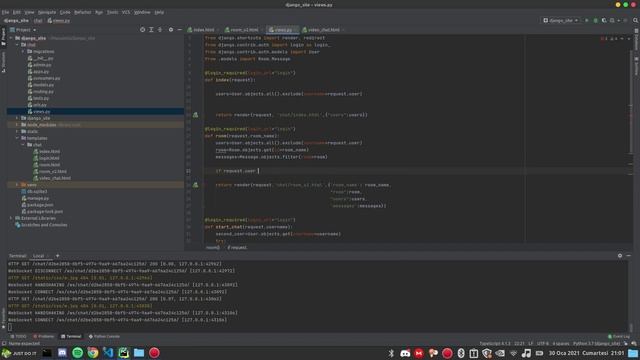This screenshot has width=640, height=360.
Task: Click the Expand All icon in Project panel
Action: tap(151, 29)
